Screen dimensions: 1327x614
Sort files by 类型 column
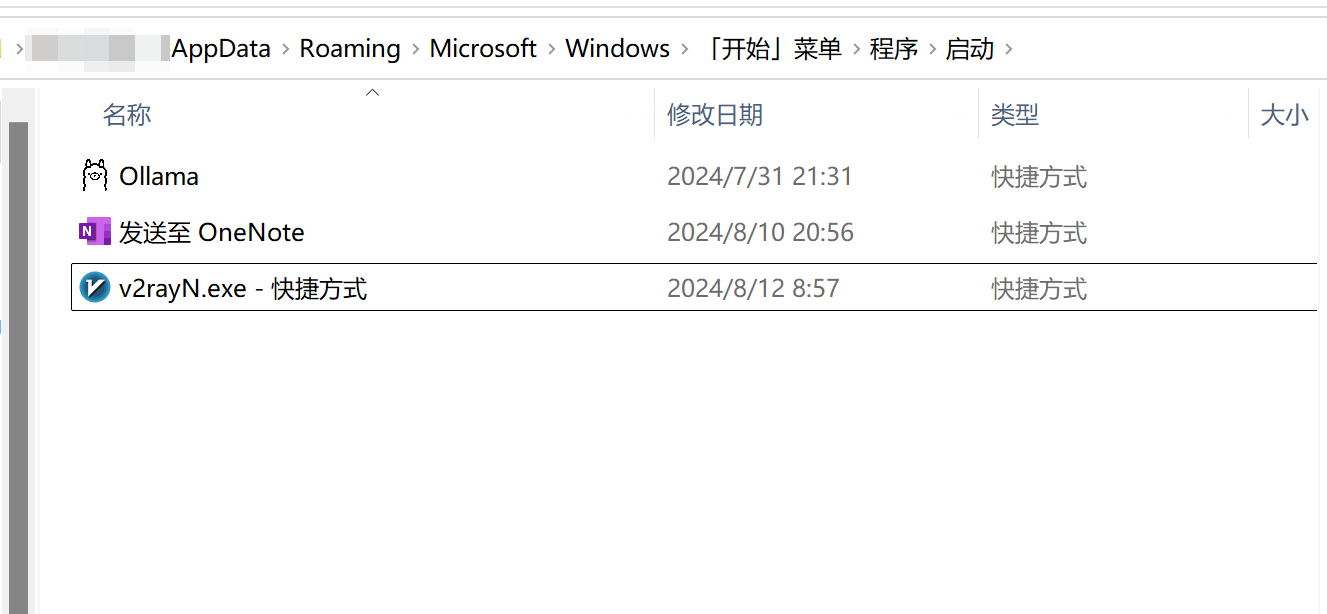click(x=1014, y=114)
